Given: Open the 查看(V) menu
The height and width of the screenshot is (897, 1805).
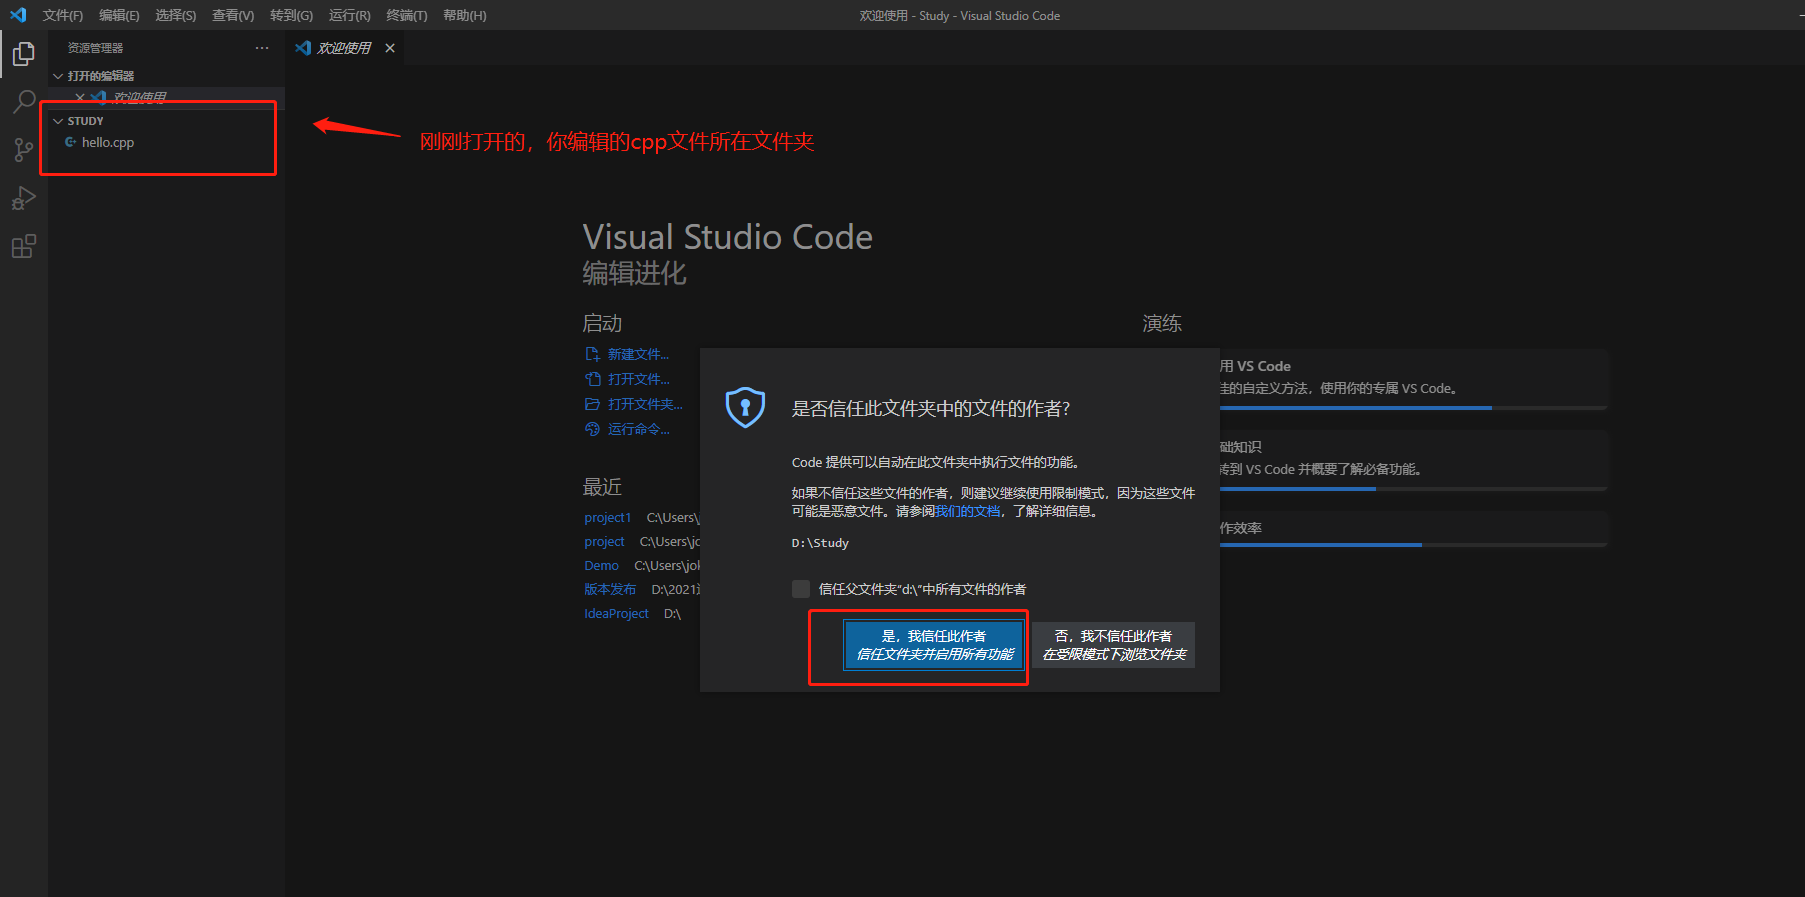Looking at the screenshot, I should [x=233, y=15].
